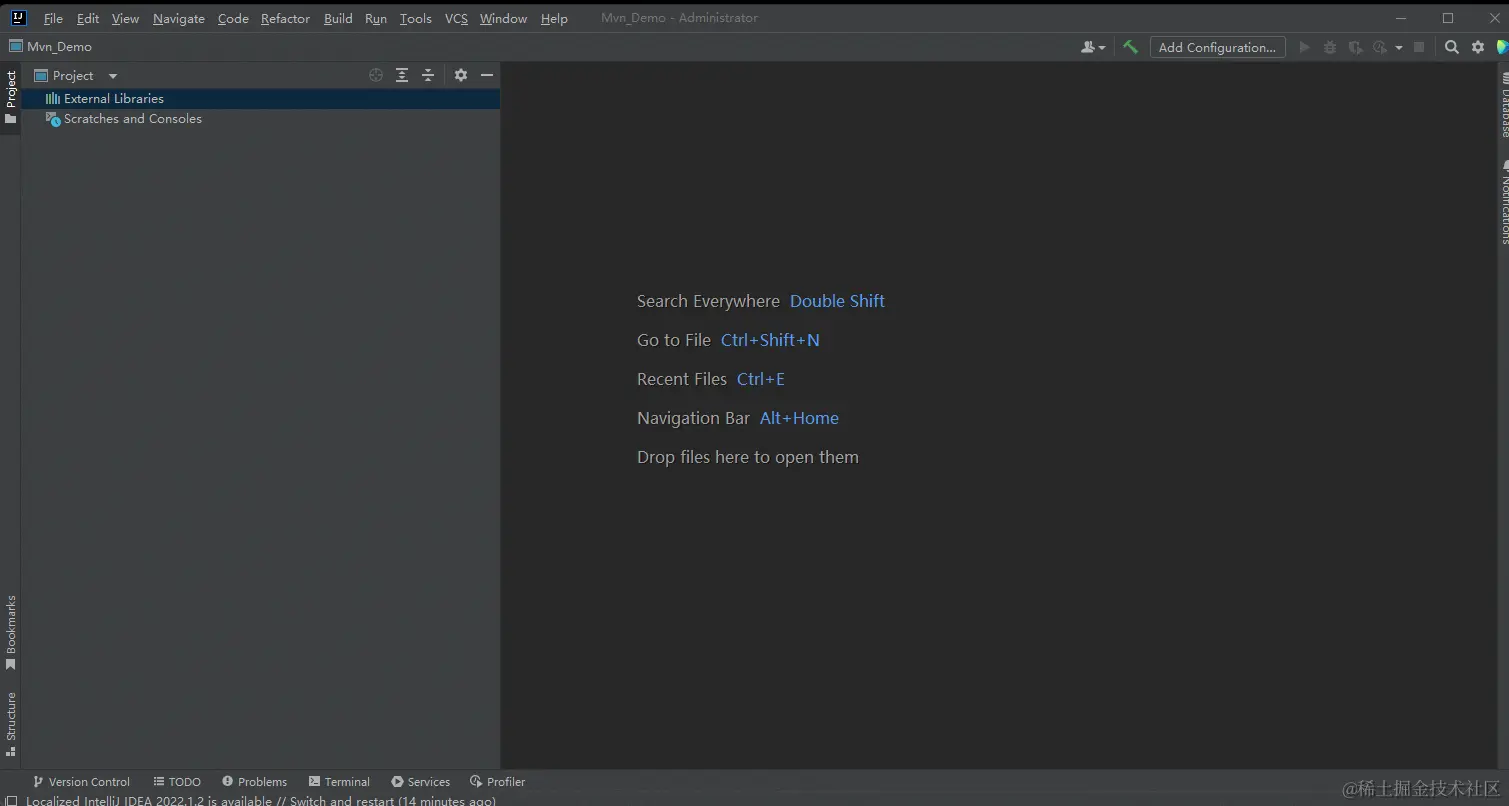Click the External Libraries bars icon
1509x806 pixels.
(53, 98)
